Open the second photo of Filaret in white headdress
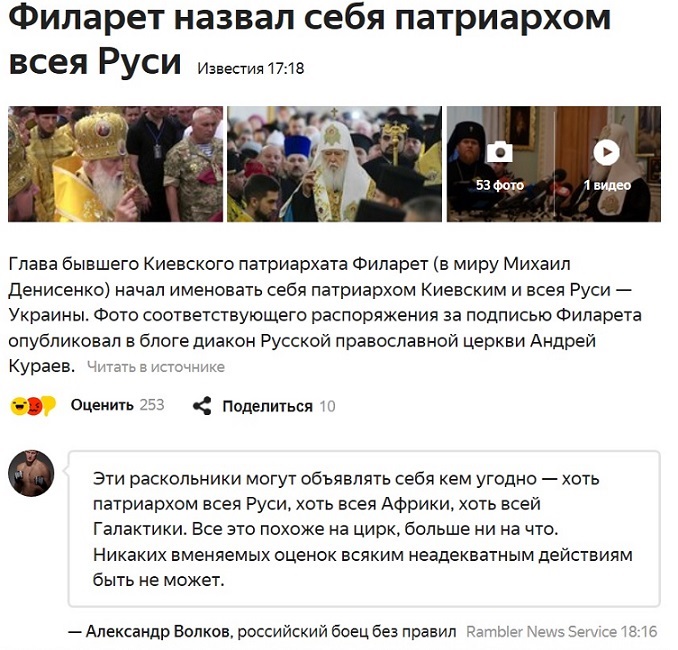This screenshot has height=650, width=678. coord(334,164)
